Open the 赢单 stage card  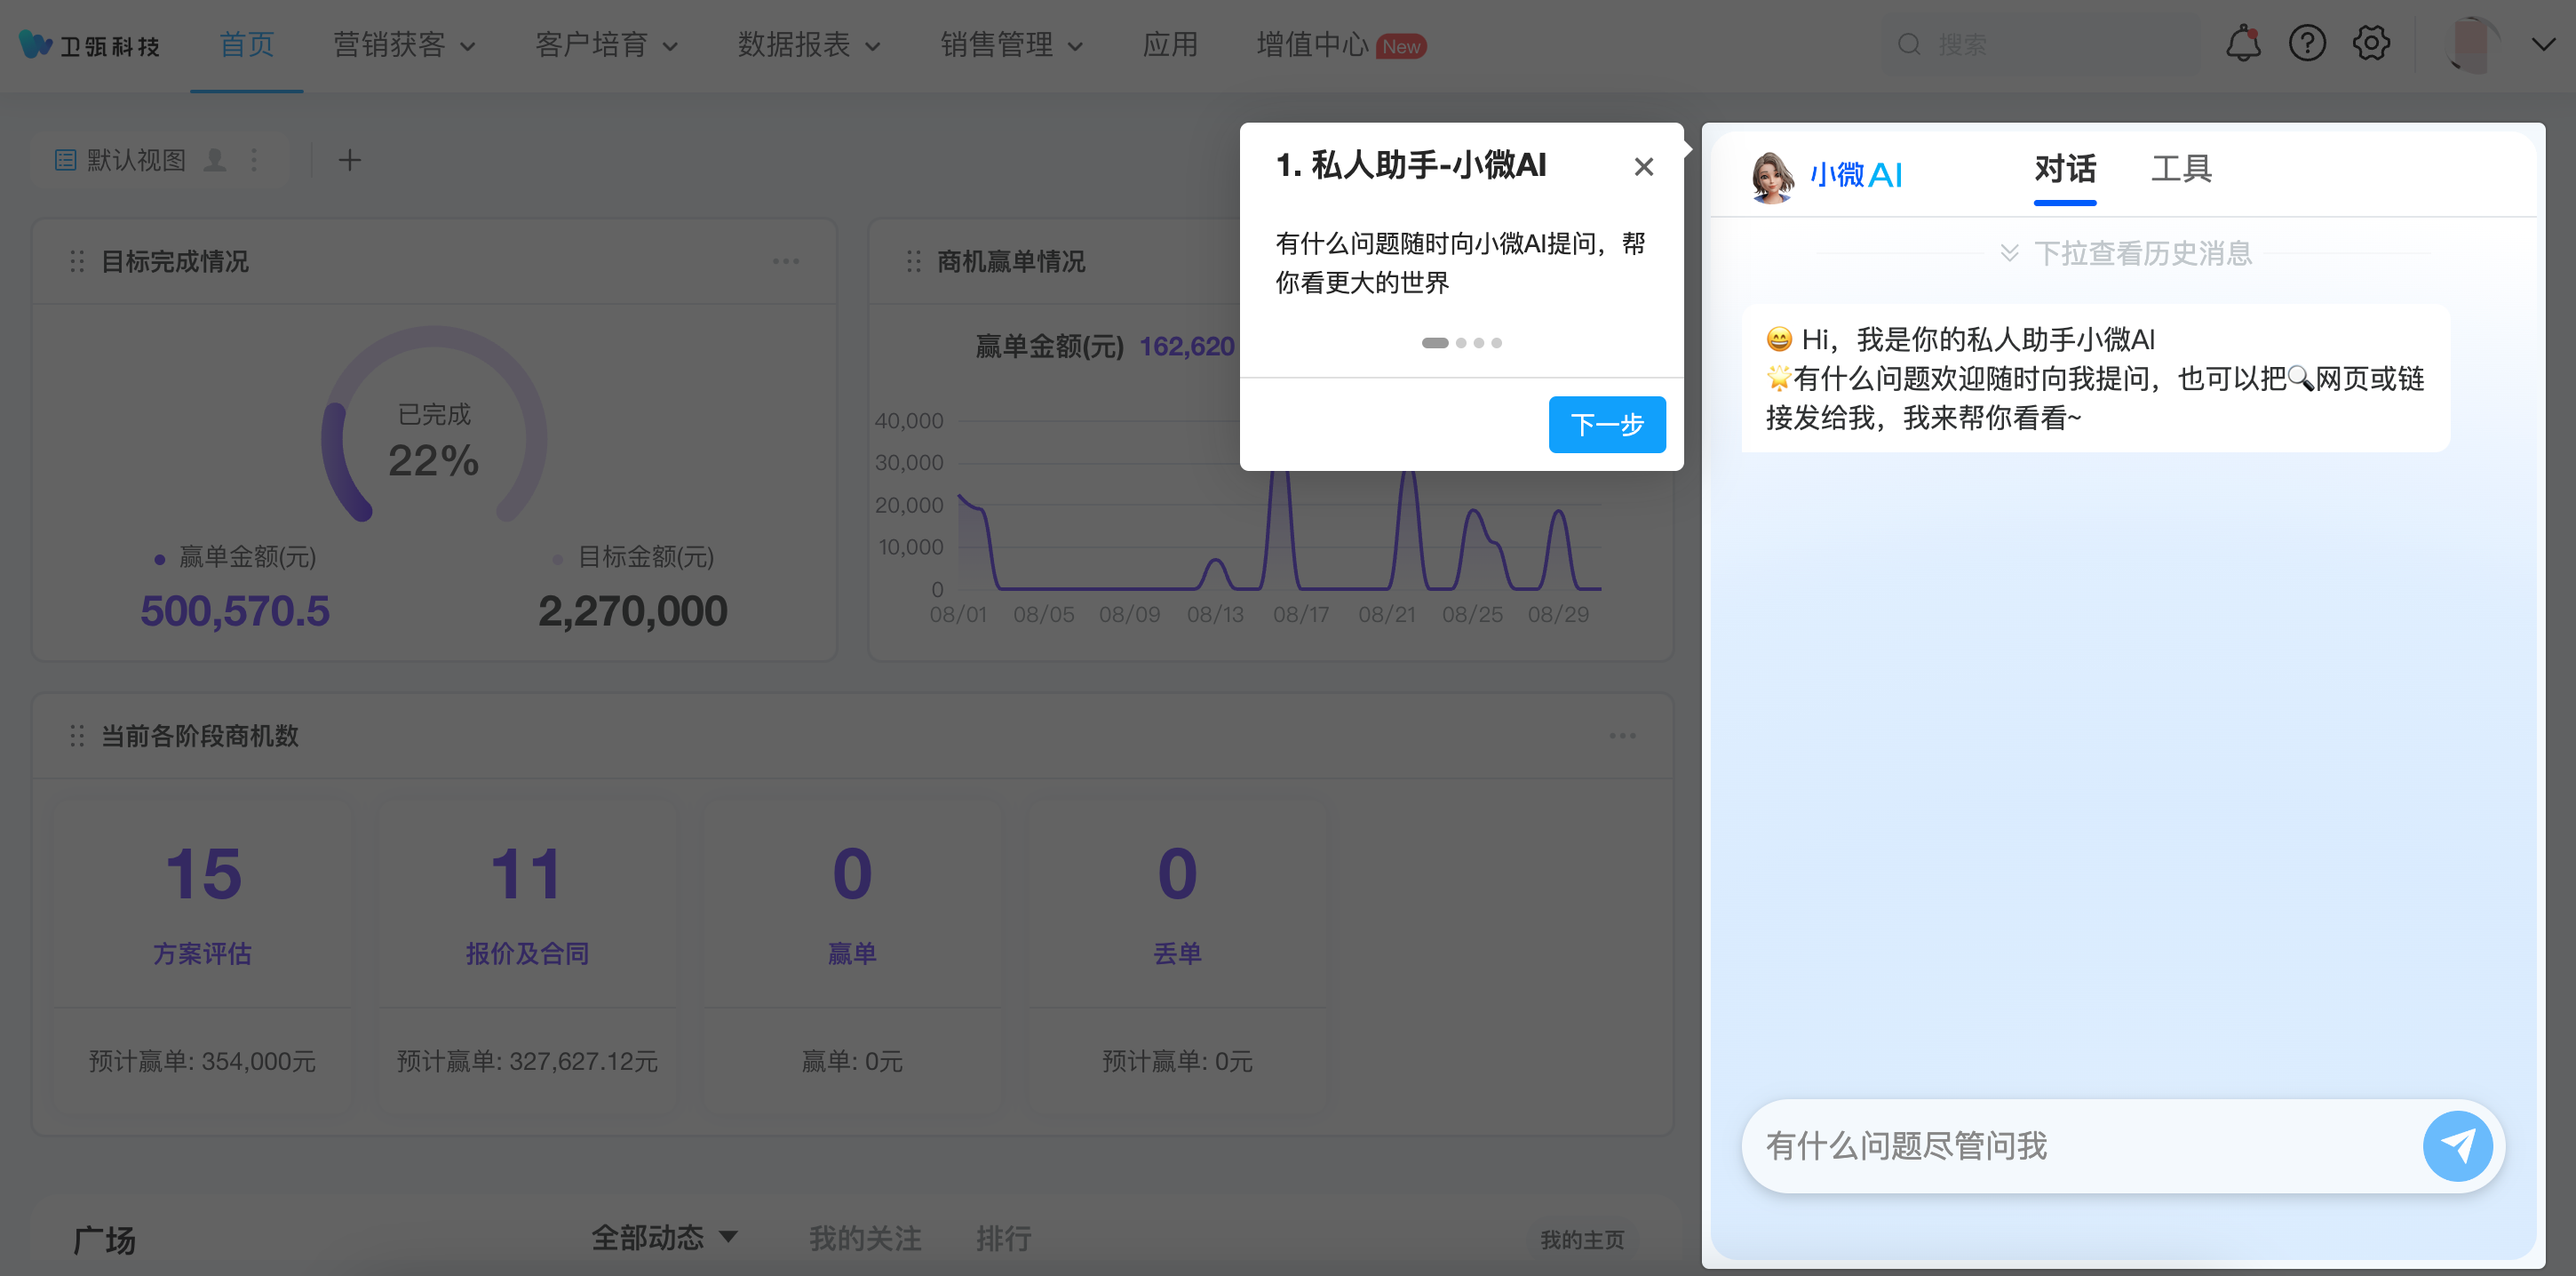click(x=852, y=957)
